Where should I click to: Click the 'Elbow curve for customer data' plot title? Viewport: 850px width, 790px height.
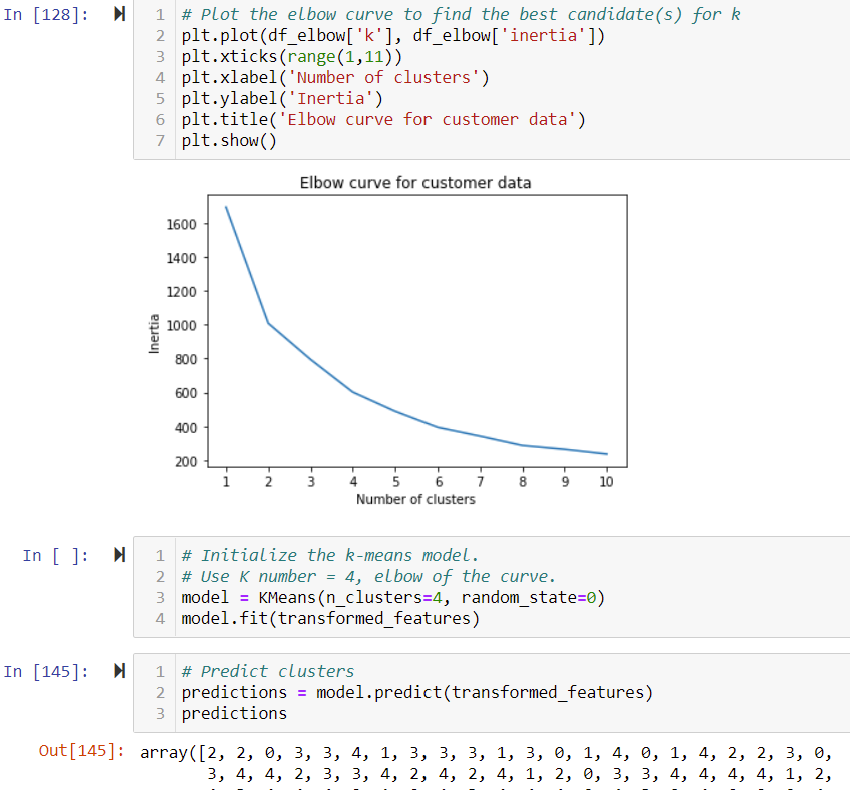click(415, 183)
